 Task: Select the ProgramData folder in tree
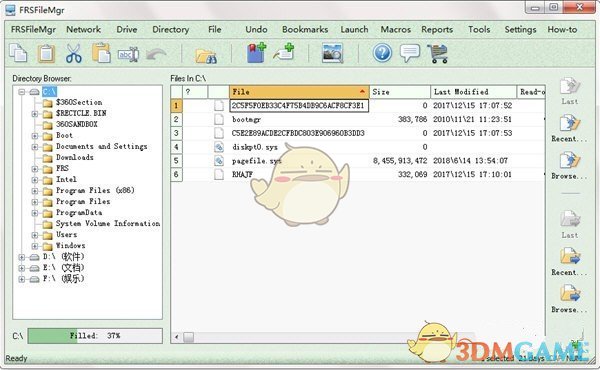[79, 212]
